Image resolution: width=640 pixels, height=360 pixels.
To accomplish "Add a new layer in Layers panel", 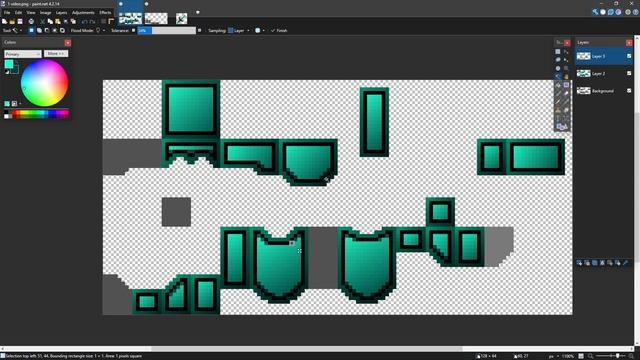I will point(579,263).
